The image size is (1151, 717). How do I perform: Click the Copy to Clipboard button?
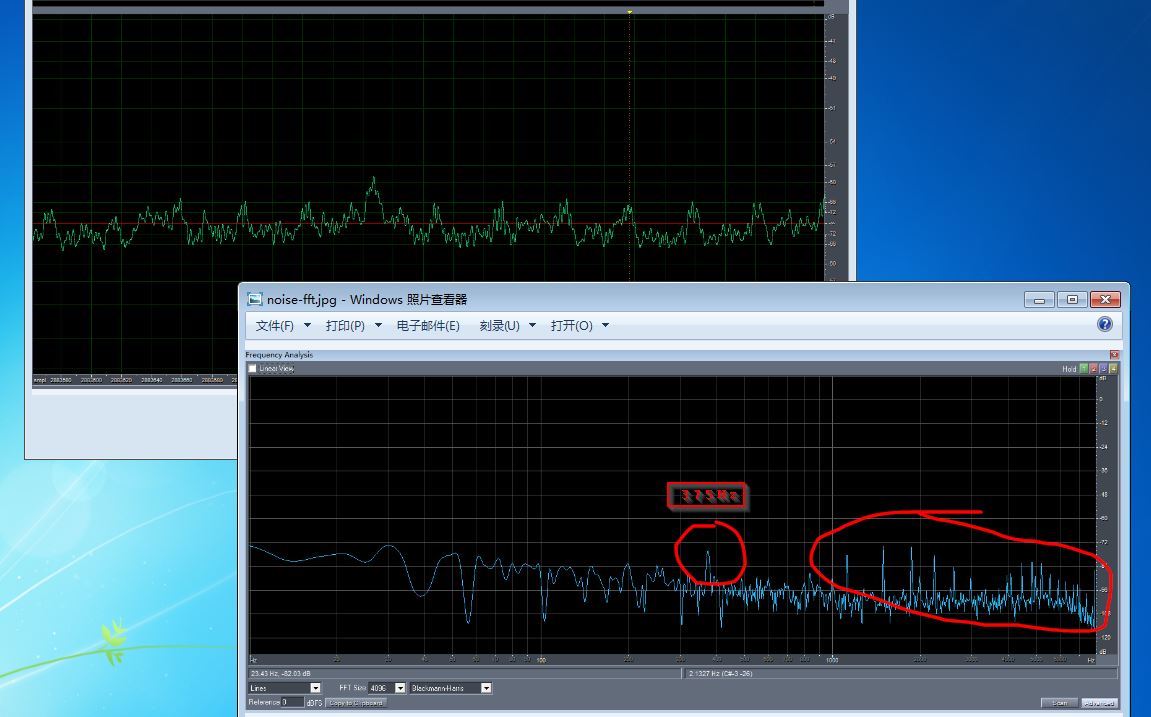click(356, 702)
